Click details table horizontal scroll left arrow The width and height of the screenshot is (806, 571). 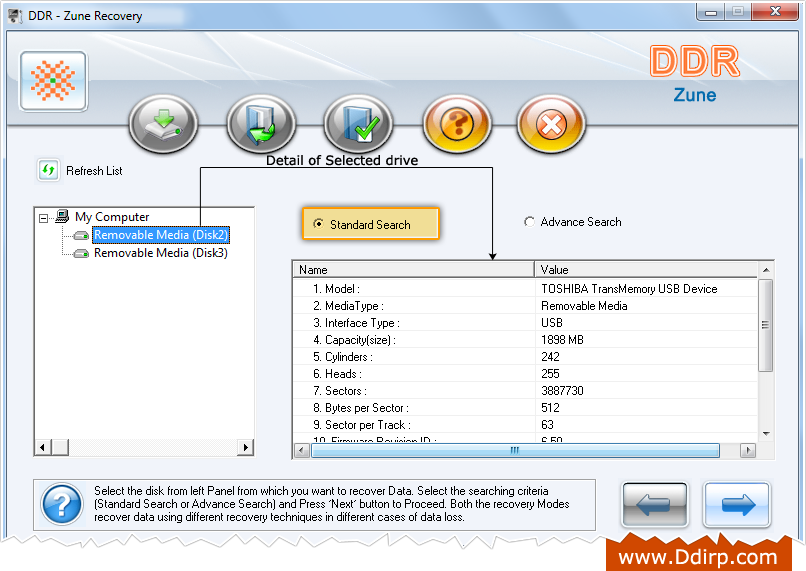tap(302, 450)
